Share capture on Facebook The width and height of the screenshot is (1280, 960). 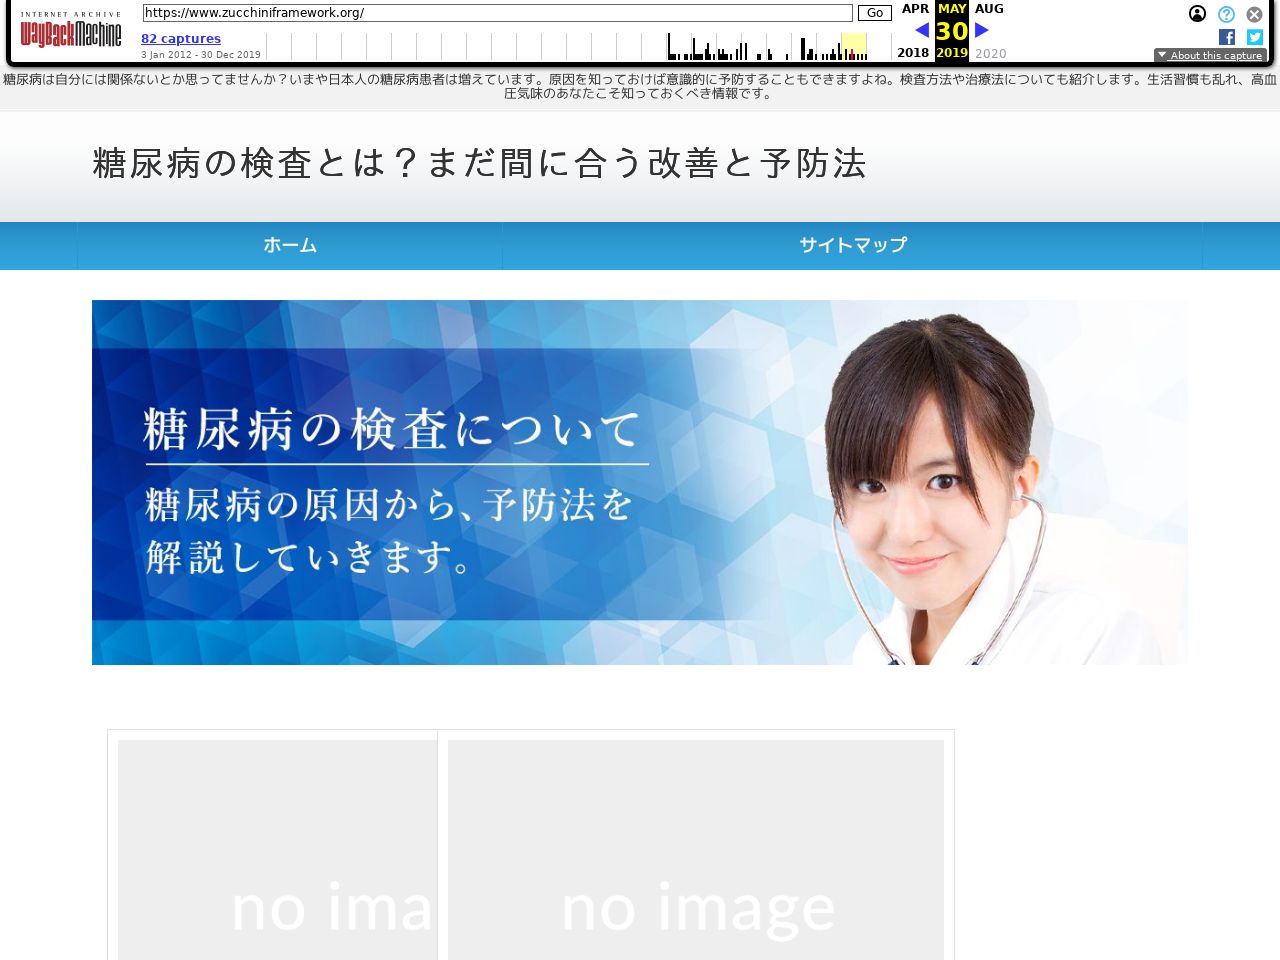[x=1227, y=37]
